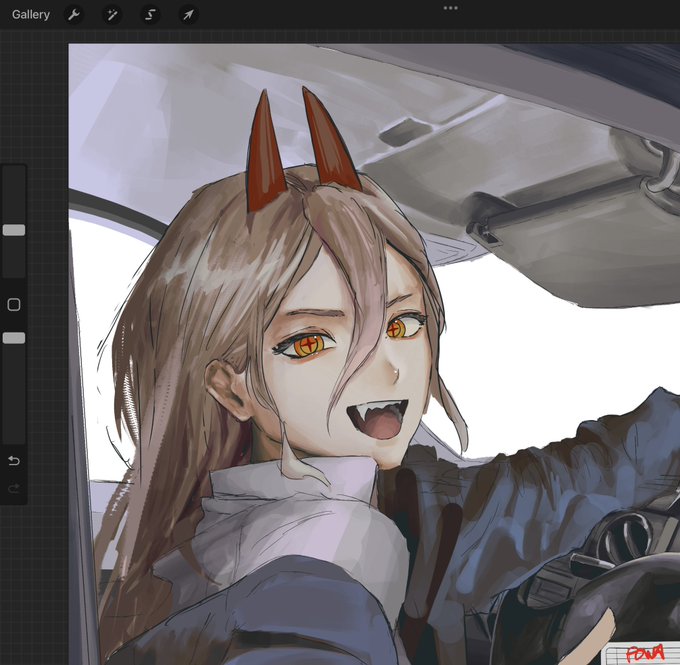680x665 pixels.
Task: Tap the three dots at top center
Action: [x=451, y=8]
